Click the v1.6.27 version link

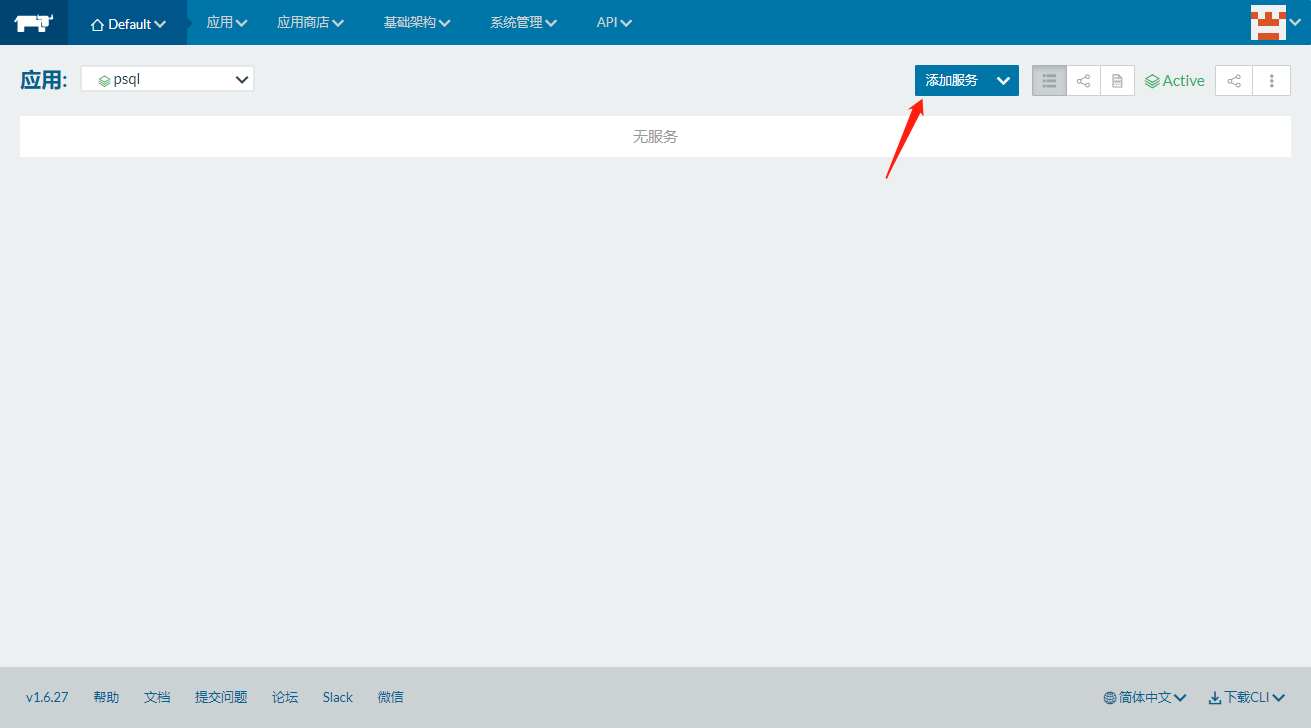[47, 697]
